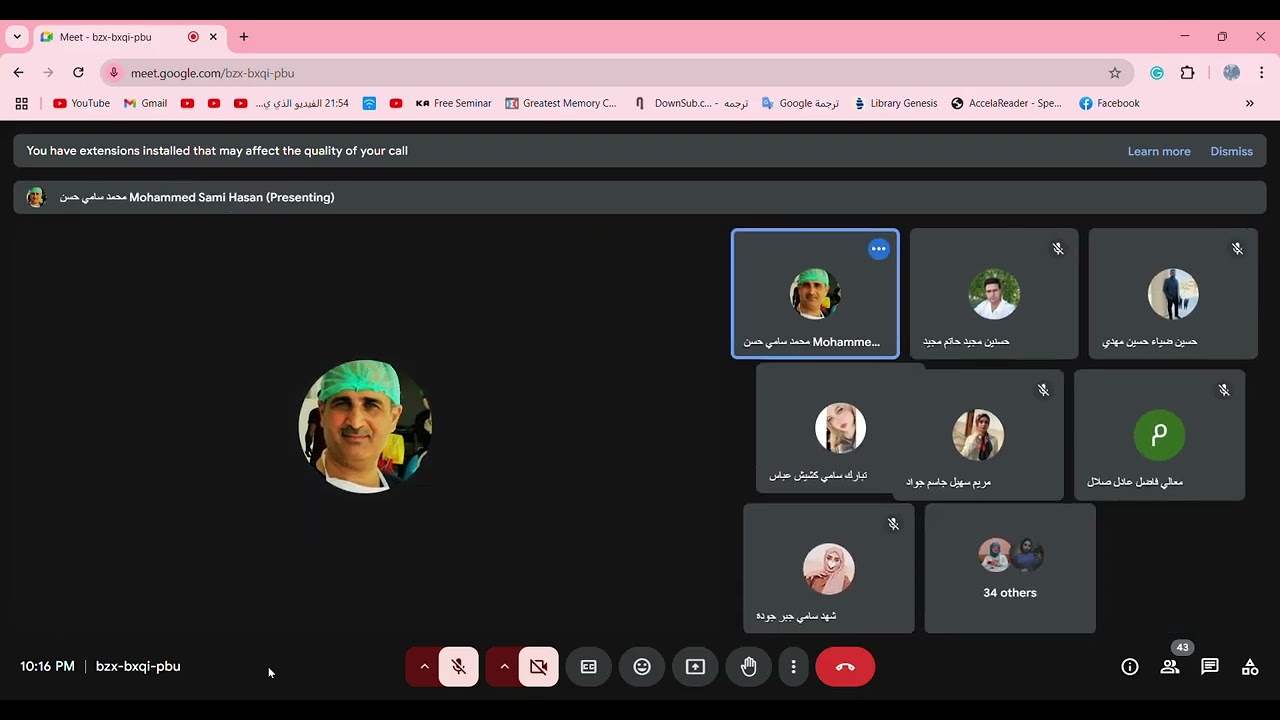Screen dimensions: 1280x720
Task: Click the microphone-in-use indicator in address bar
Action: click(114, 73)
